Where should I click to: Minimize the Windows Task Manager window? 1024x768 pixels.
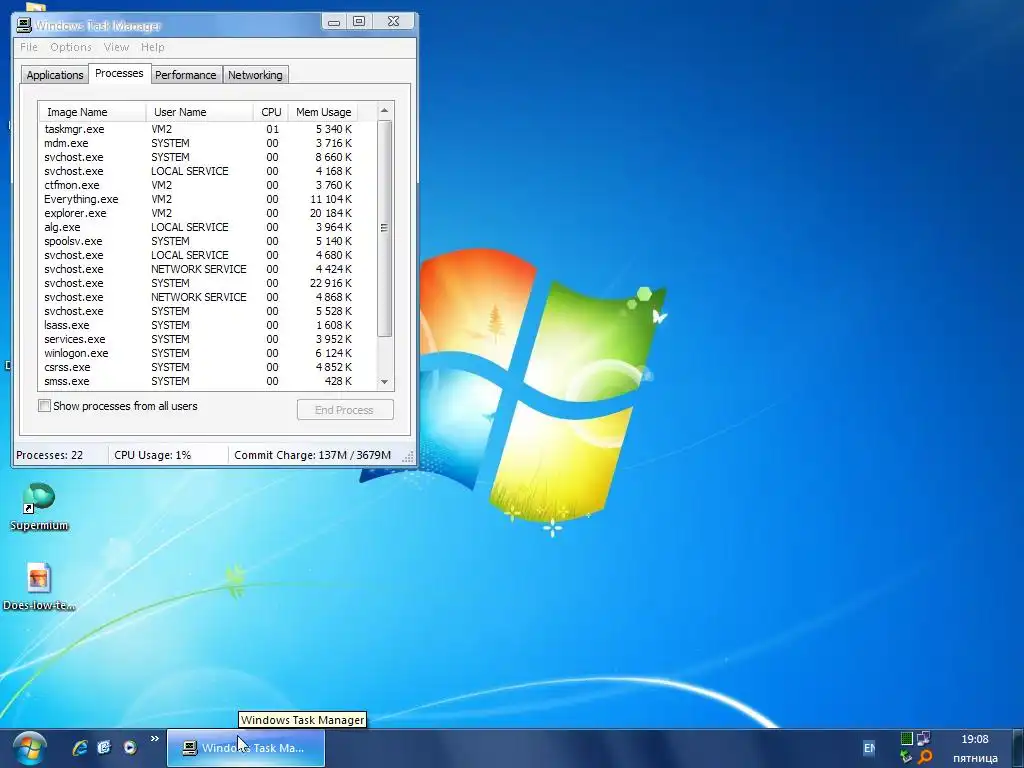[x=334, y=22]
